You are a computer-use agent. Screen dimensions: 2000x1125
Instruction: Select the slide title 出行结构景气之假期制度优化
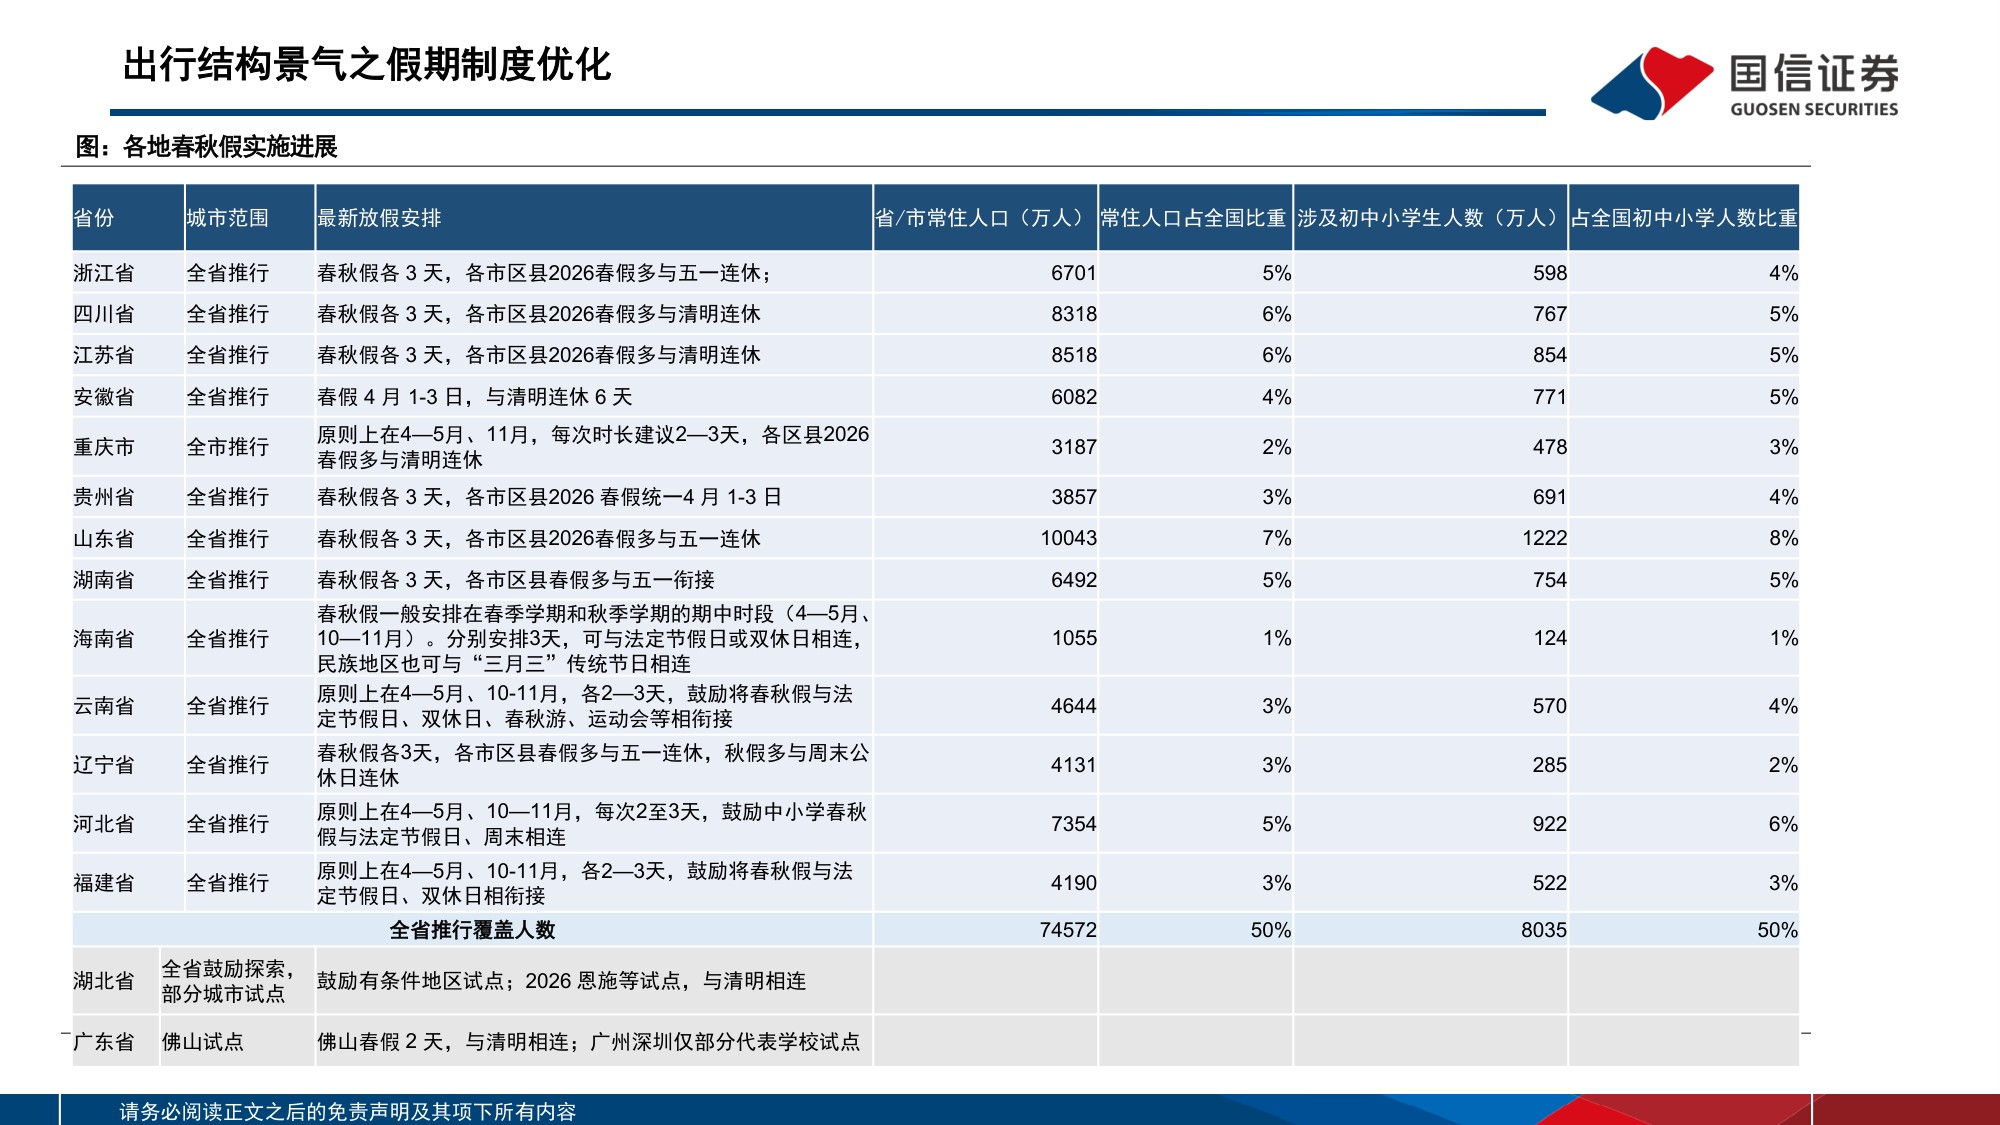(366, 65)
